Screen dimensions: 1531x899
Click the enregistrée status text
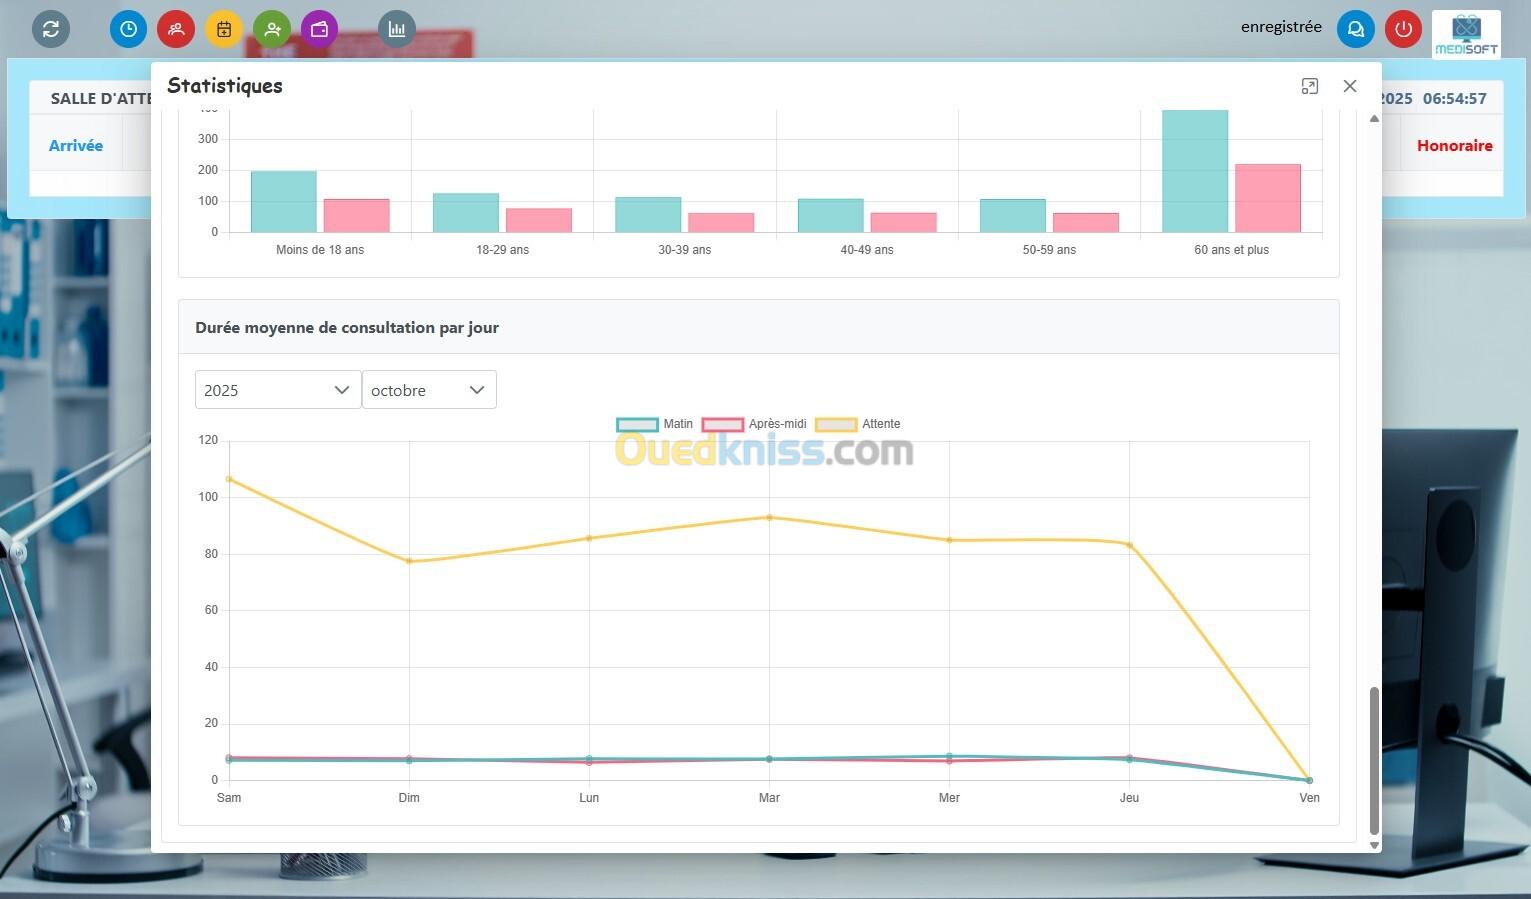point(1281,27)
